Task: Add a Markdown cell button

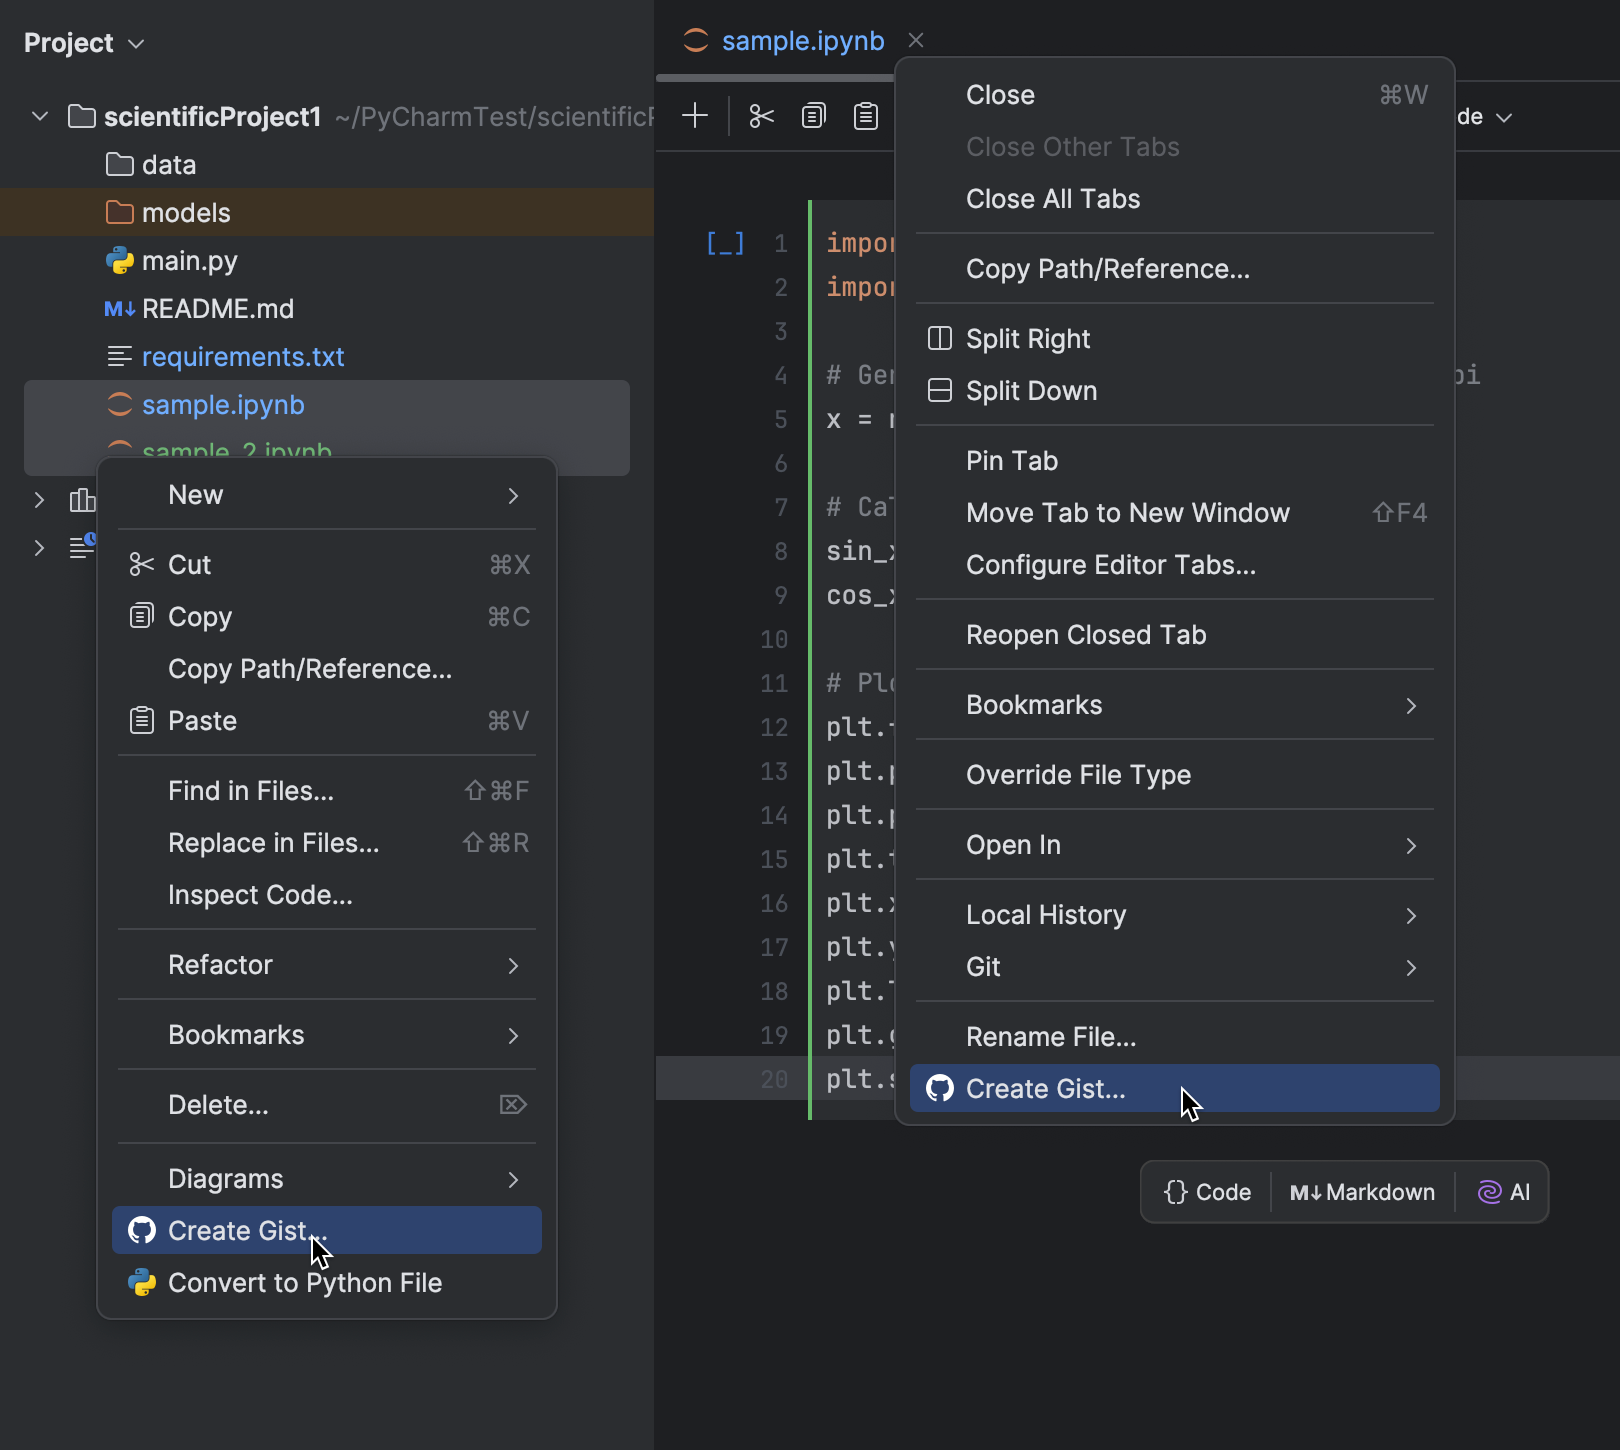Action: (x=1362, y=1192)
